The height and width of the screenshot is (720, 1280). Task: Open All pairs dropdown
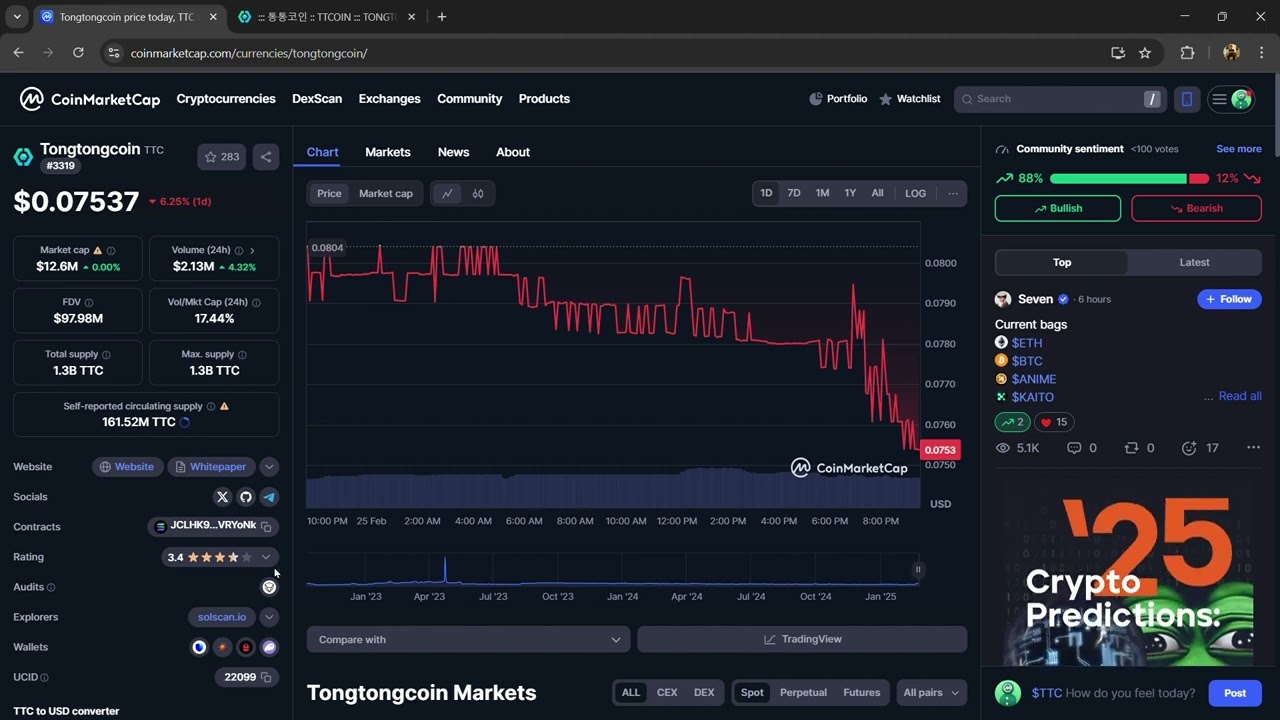click(931, 692)
